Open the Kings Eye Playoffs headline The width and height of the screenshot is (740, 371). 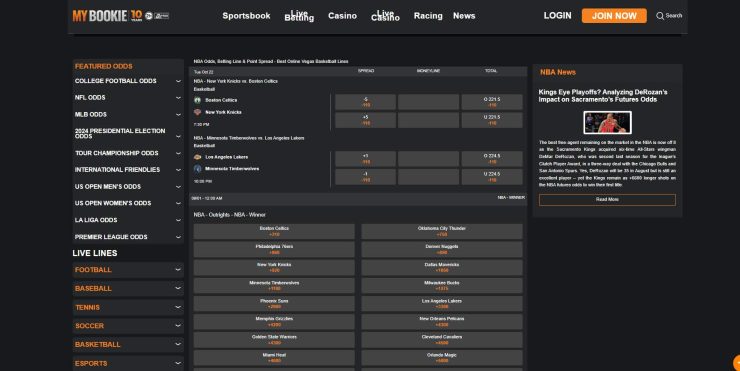[603, 96]
